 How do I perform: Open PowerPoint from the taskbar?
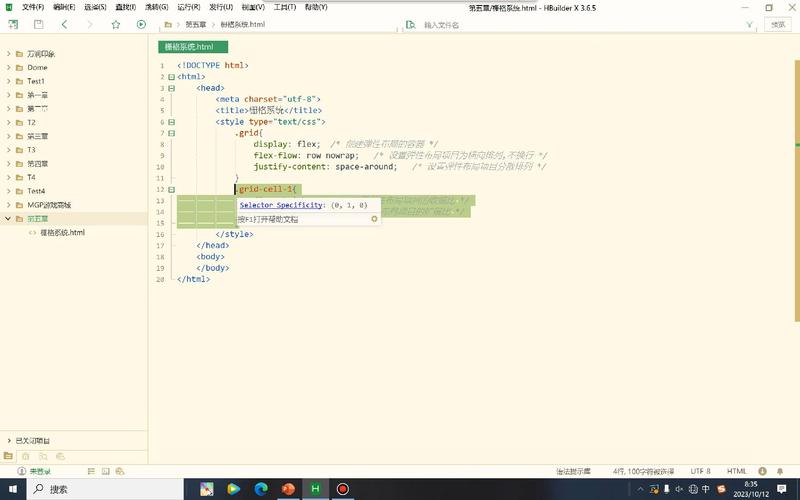[288, 489]
